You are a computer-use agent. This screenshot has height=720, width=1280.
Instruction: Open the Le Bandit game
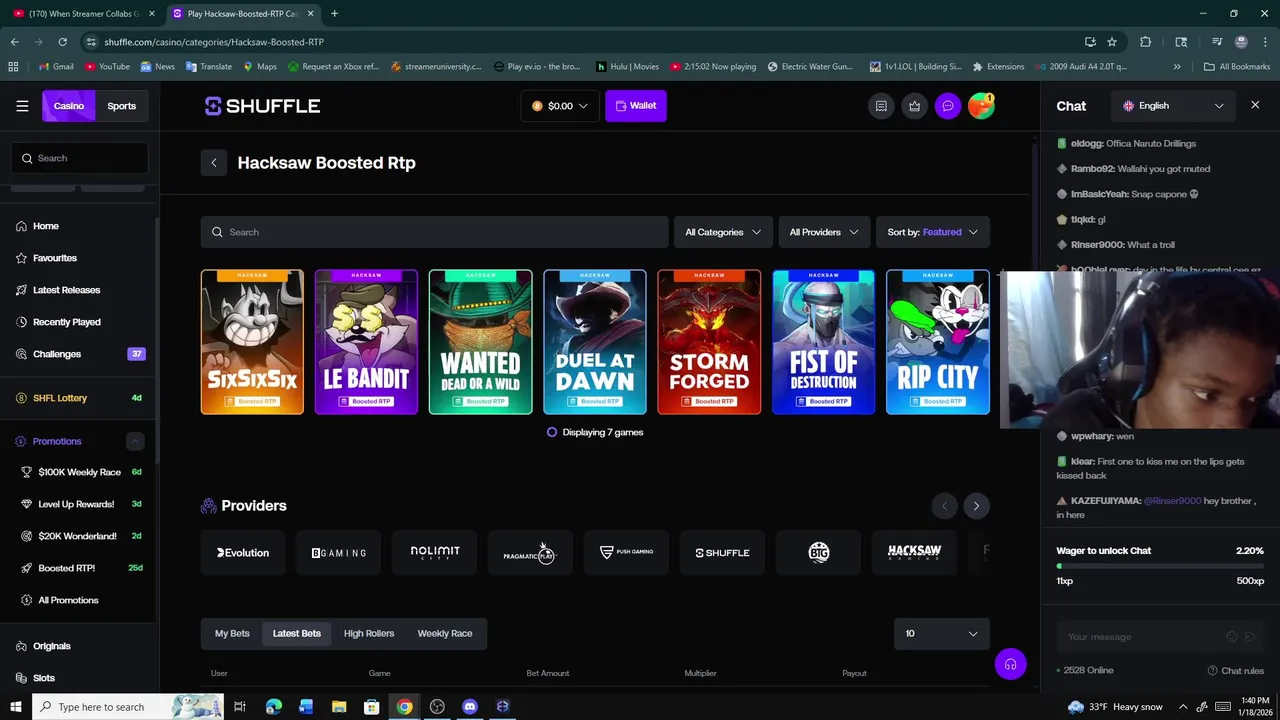click(x=366, y=342)
